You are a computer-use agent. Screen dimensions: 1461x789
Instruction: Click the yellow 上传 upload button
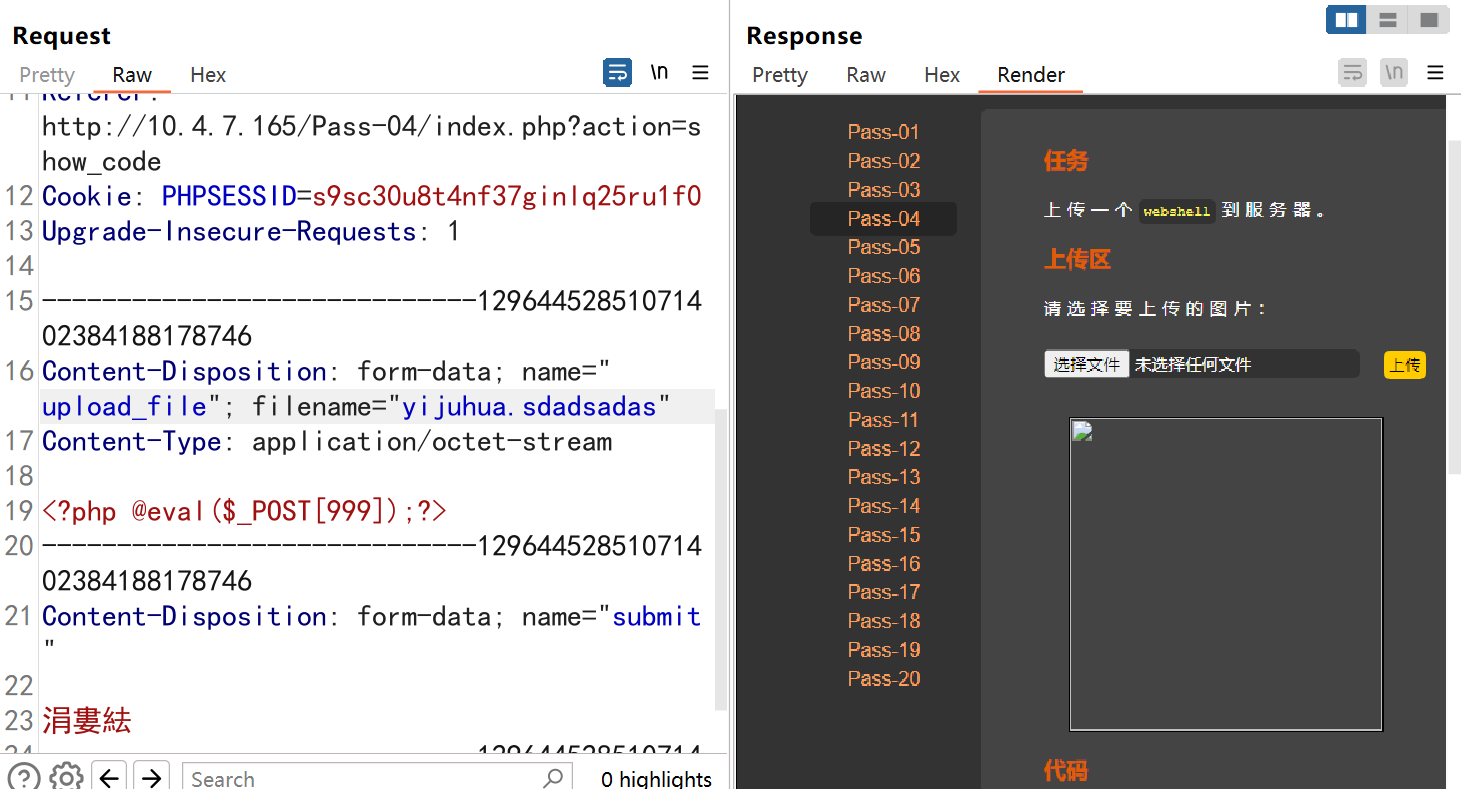click(x=1405, y=365)
